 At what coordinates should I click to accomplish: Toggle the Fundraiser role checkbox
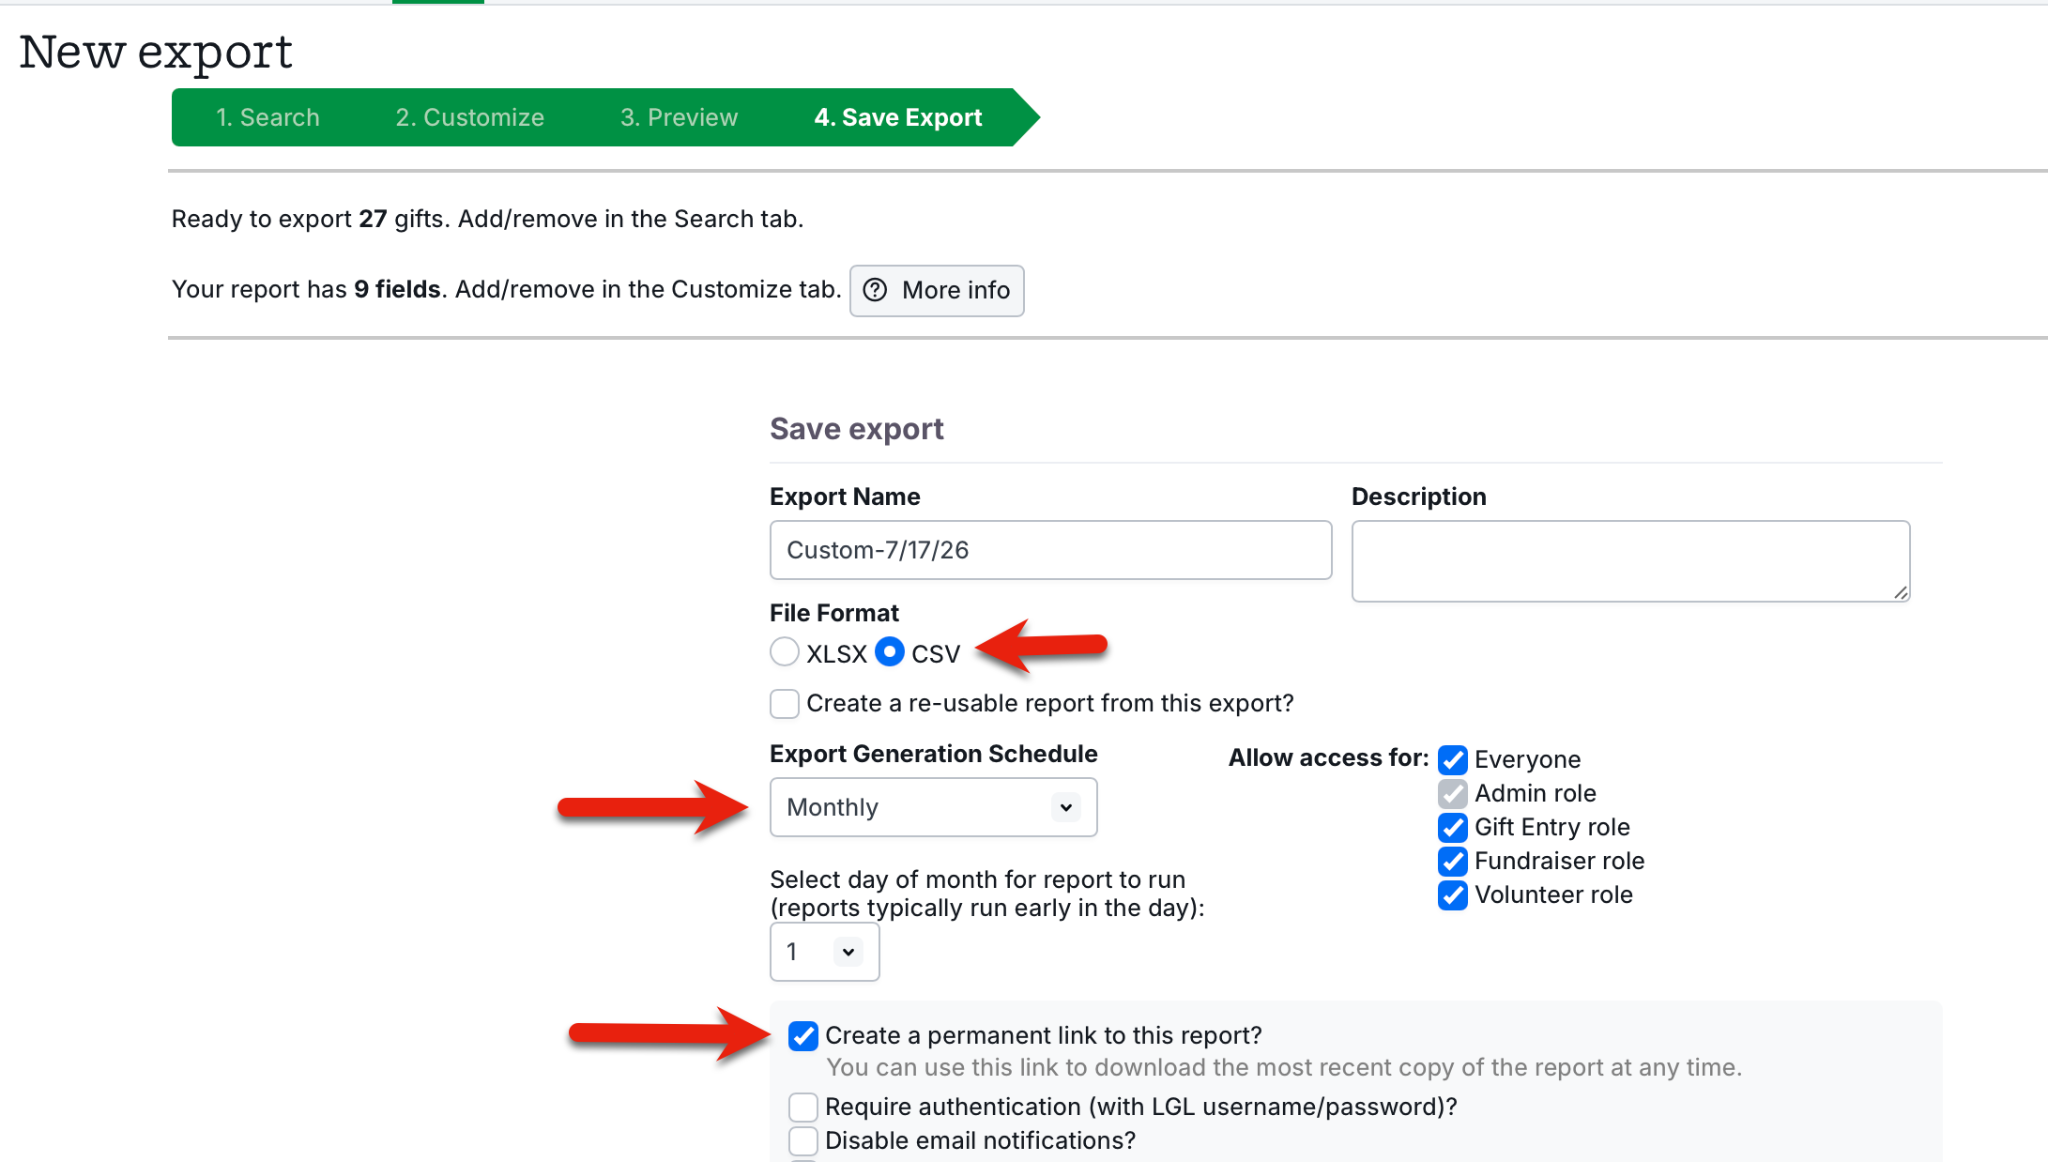coord(1453,861)
